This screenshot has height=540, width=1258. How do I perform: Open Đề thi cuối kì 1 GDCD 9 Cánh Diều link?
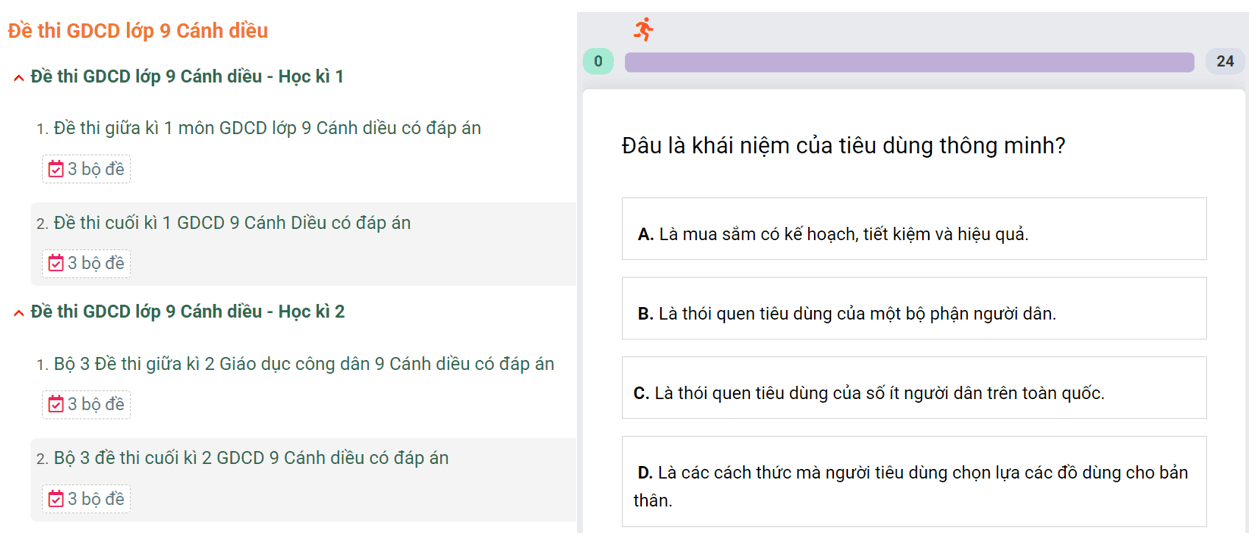point(232,222)
